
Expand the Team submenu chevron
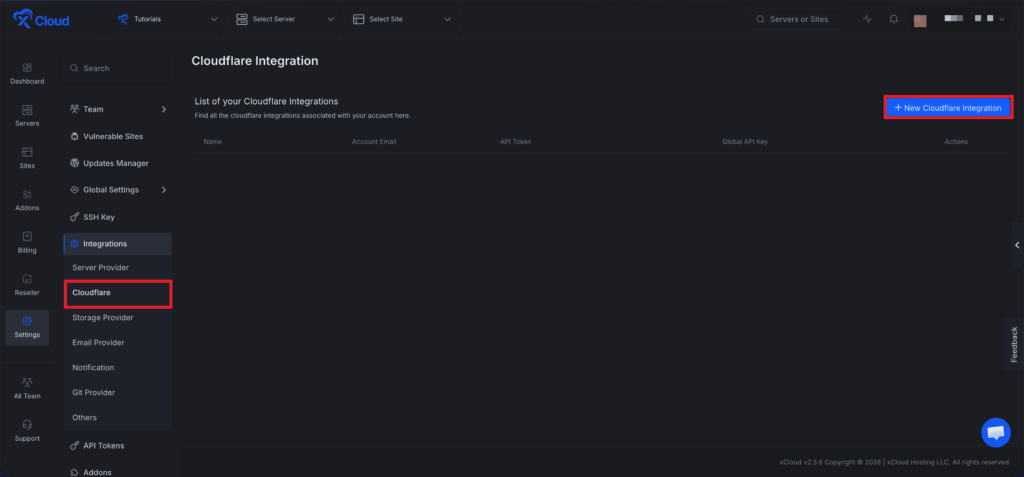point(164,109)
